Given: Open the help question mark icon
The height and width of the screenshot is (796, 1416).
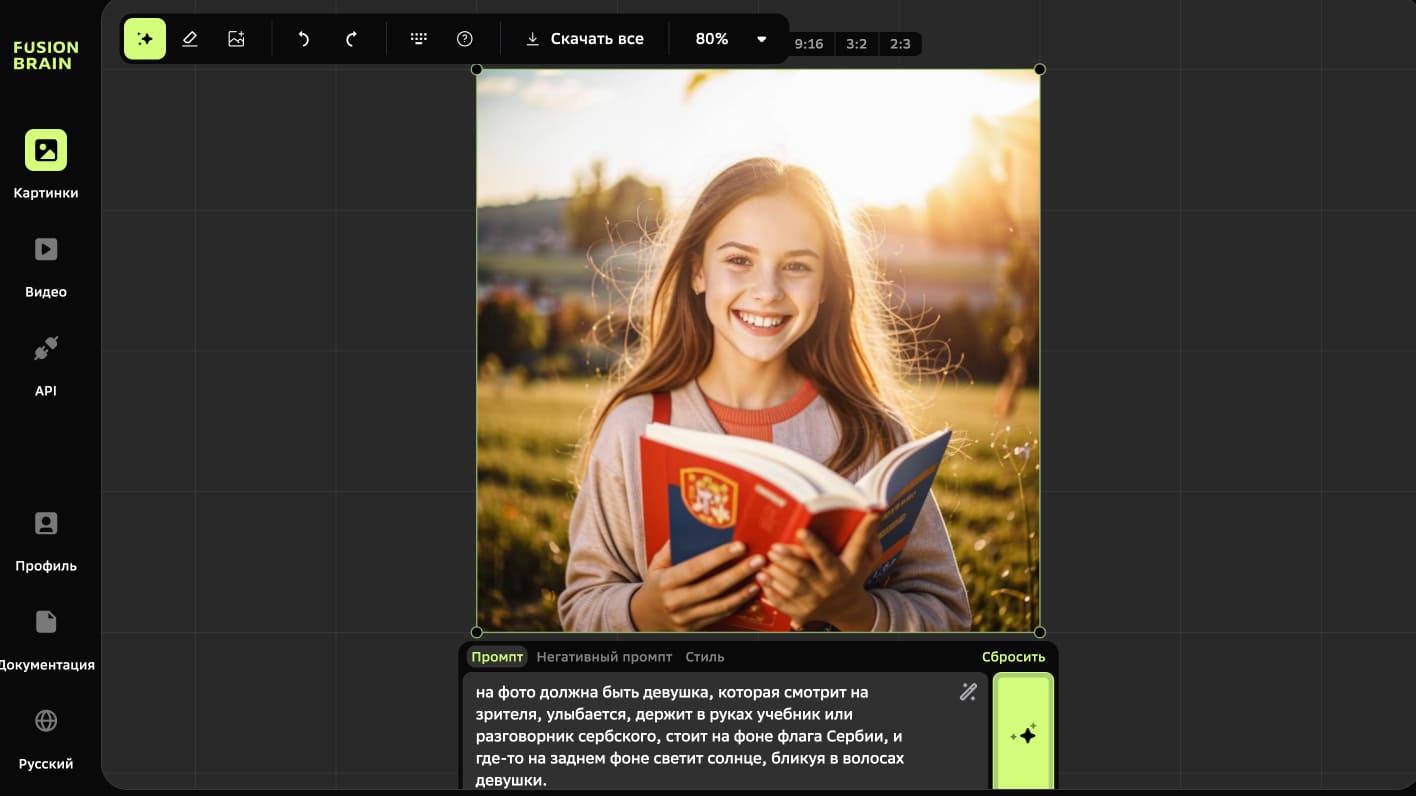Looking at the screenshot, I should pos(464,39).
